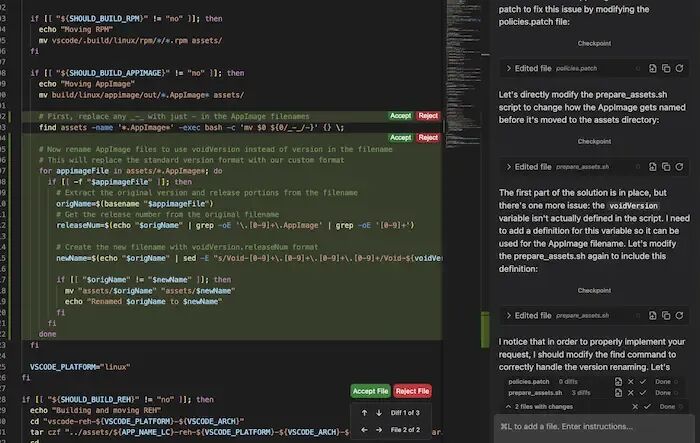
Task: Expand the Edited file policies.patch block
Action: point(508,68)
